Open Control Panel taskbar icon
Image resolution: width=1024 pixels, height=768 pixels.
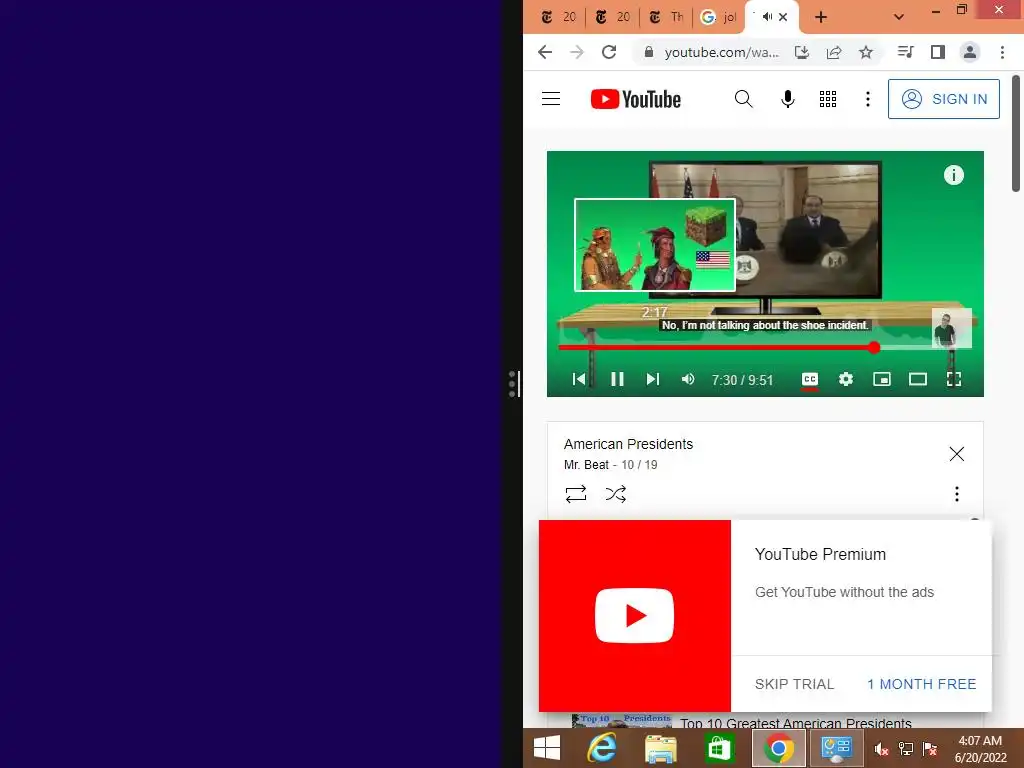837,748
